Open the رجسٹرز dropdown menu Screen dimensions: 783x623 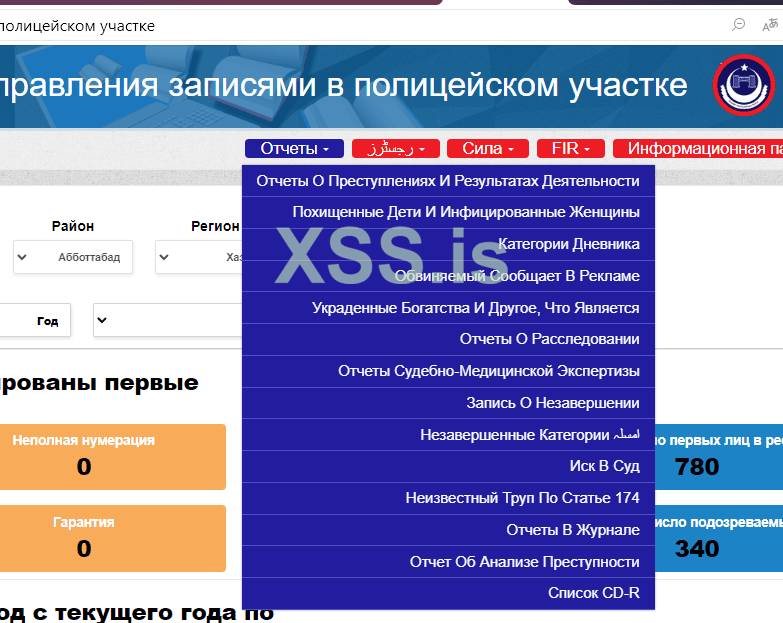click(x=395, y=148)
